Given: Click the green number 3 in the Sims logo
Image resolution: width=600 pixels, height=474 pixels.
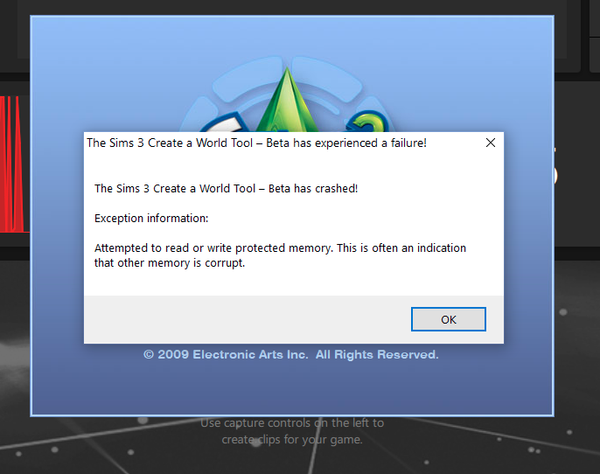Looking at the screenshot, I should 367,121.
